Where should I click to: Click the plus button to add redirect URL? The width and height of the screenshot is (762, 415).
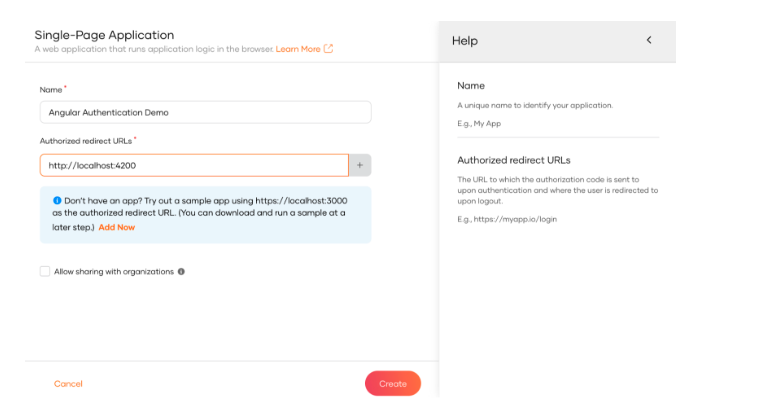coord(360,165)
